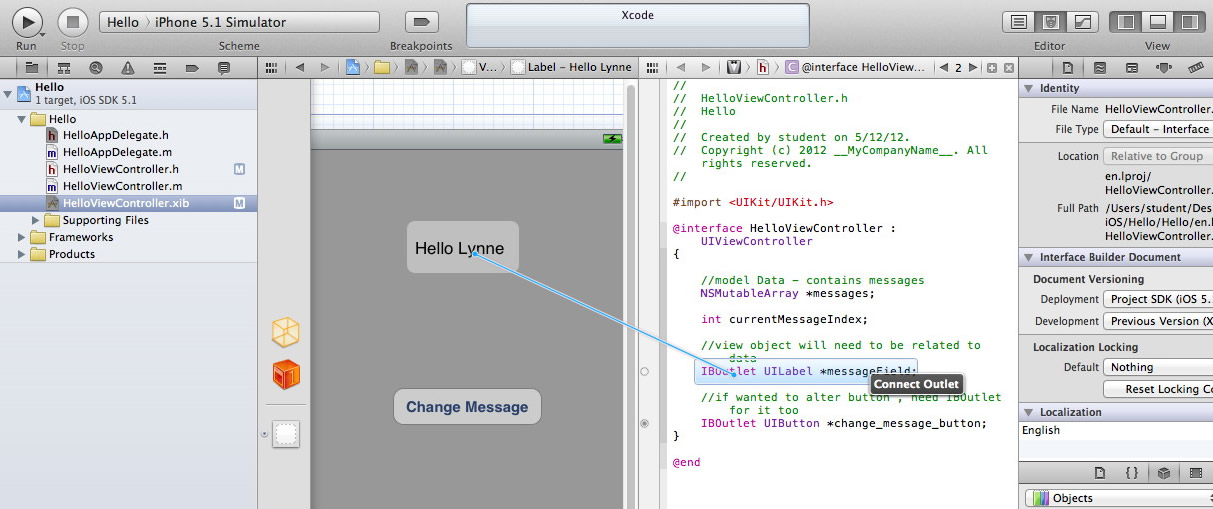Expand the Frameworks folder
The width and height of the screenshot is (1213, 509).
pos(23,237)
